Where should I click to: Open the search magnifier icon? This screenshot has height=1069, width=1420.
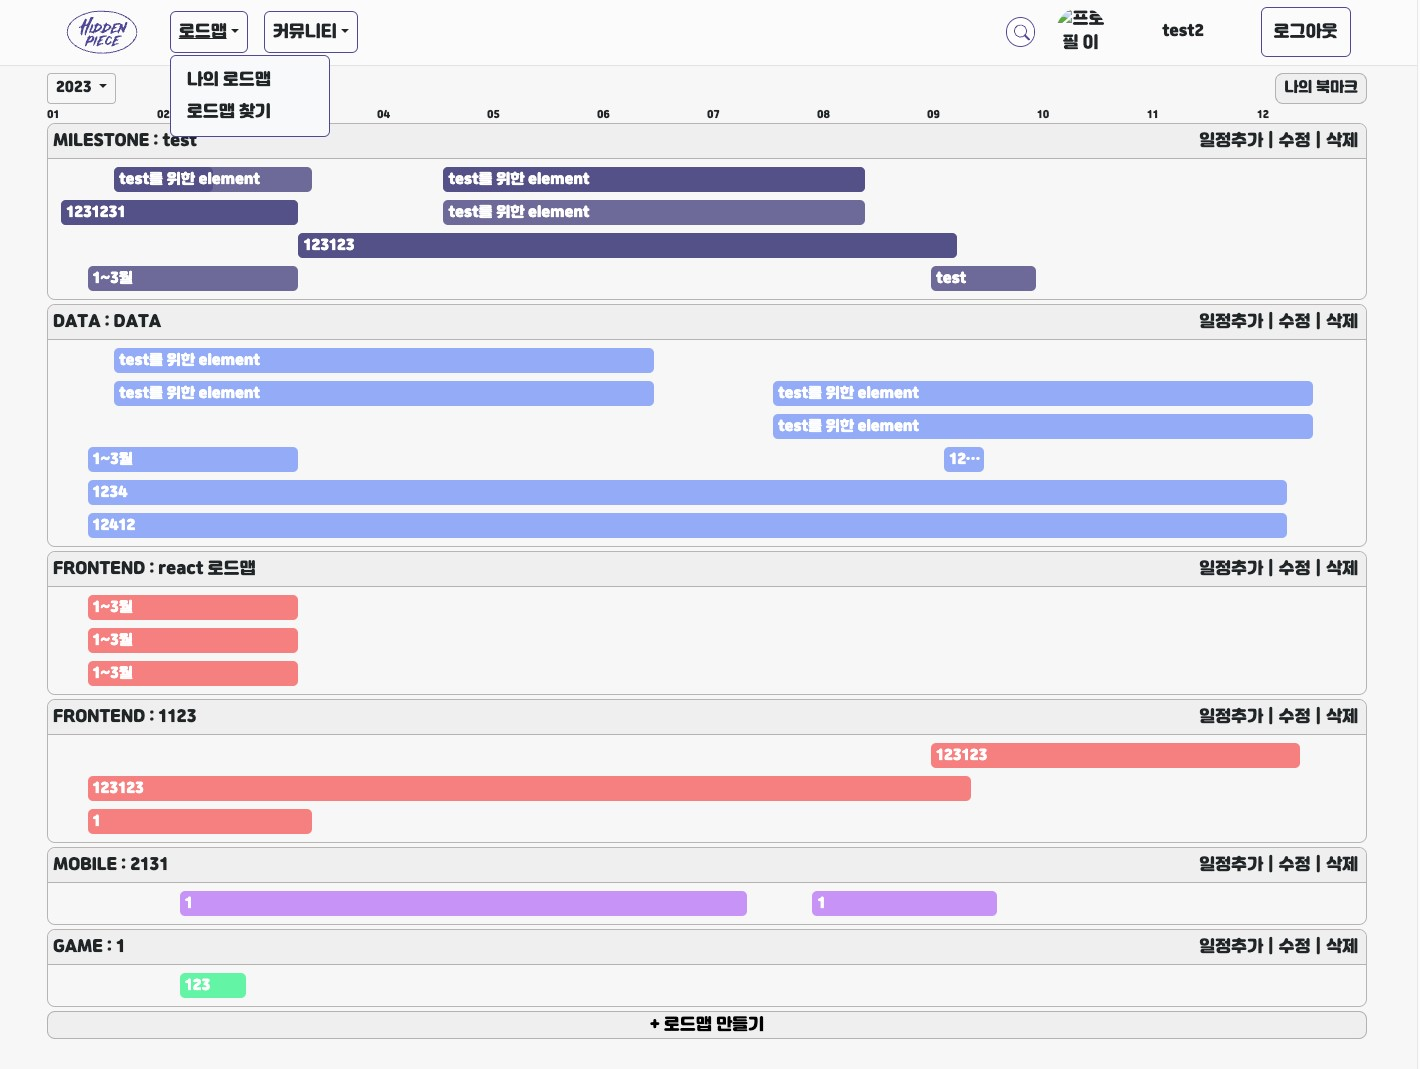click(1020, 32)
